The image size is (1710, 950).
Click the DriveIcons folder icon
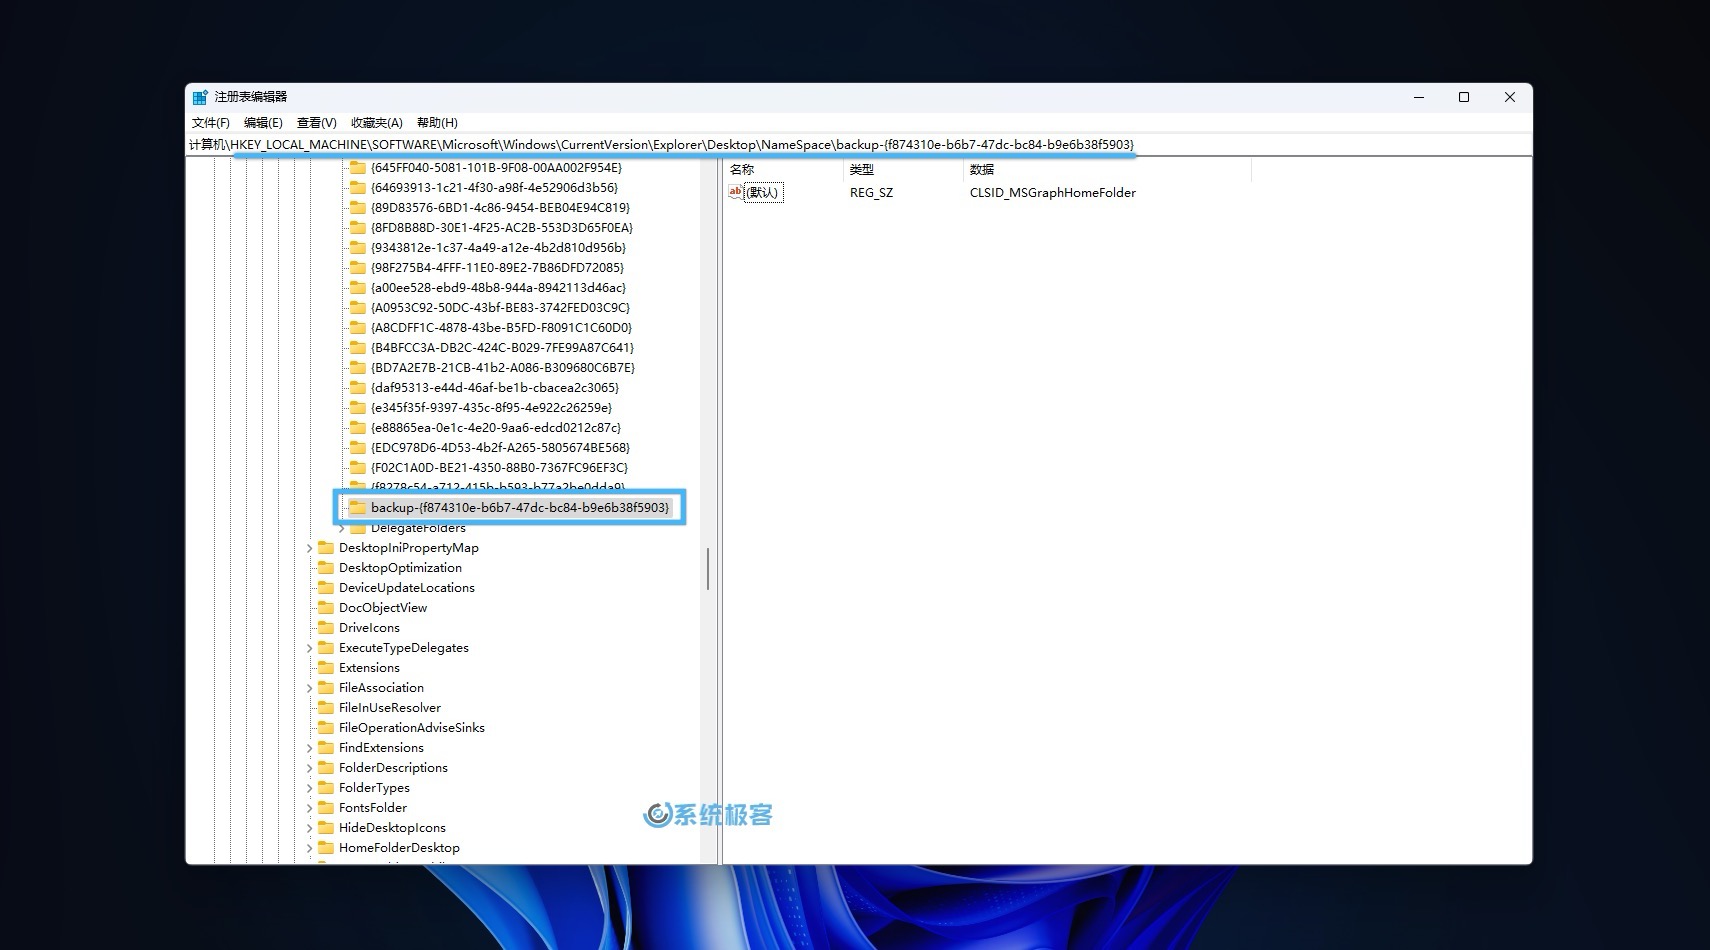click(325, 628)
